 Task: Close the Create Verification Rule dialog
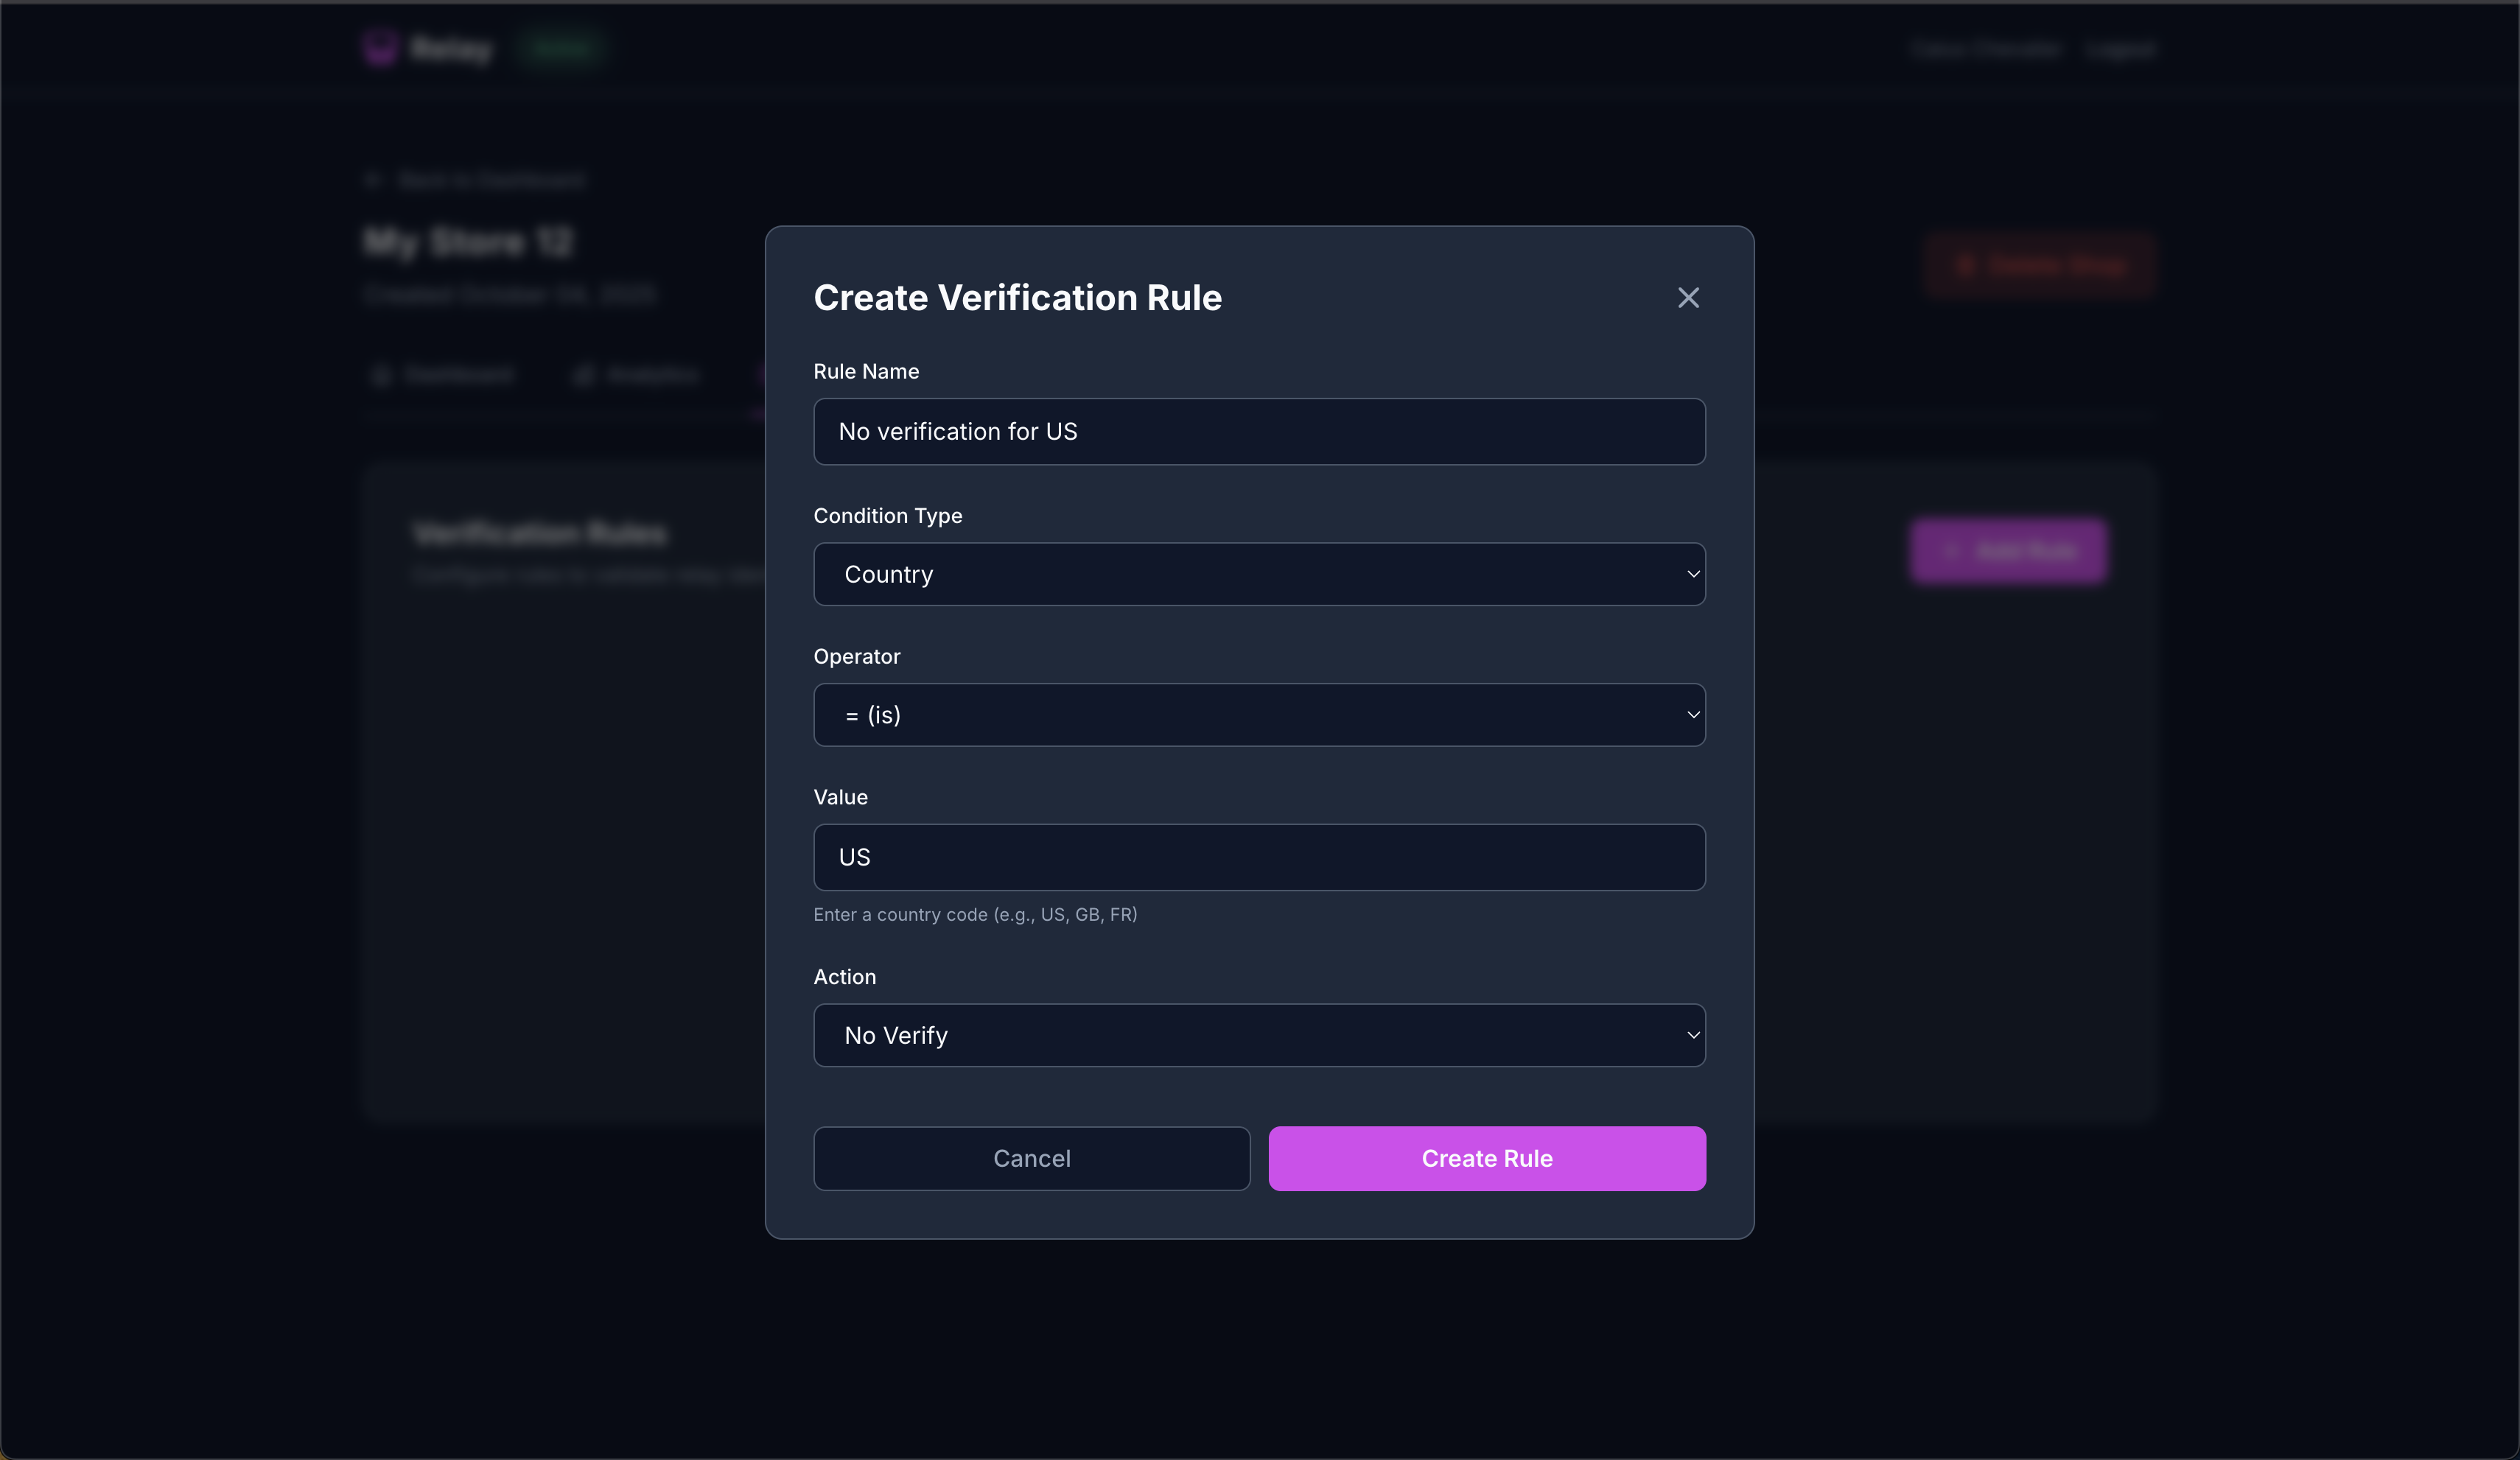pyautogui.click(x=1688, y=298)
